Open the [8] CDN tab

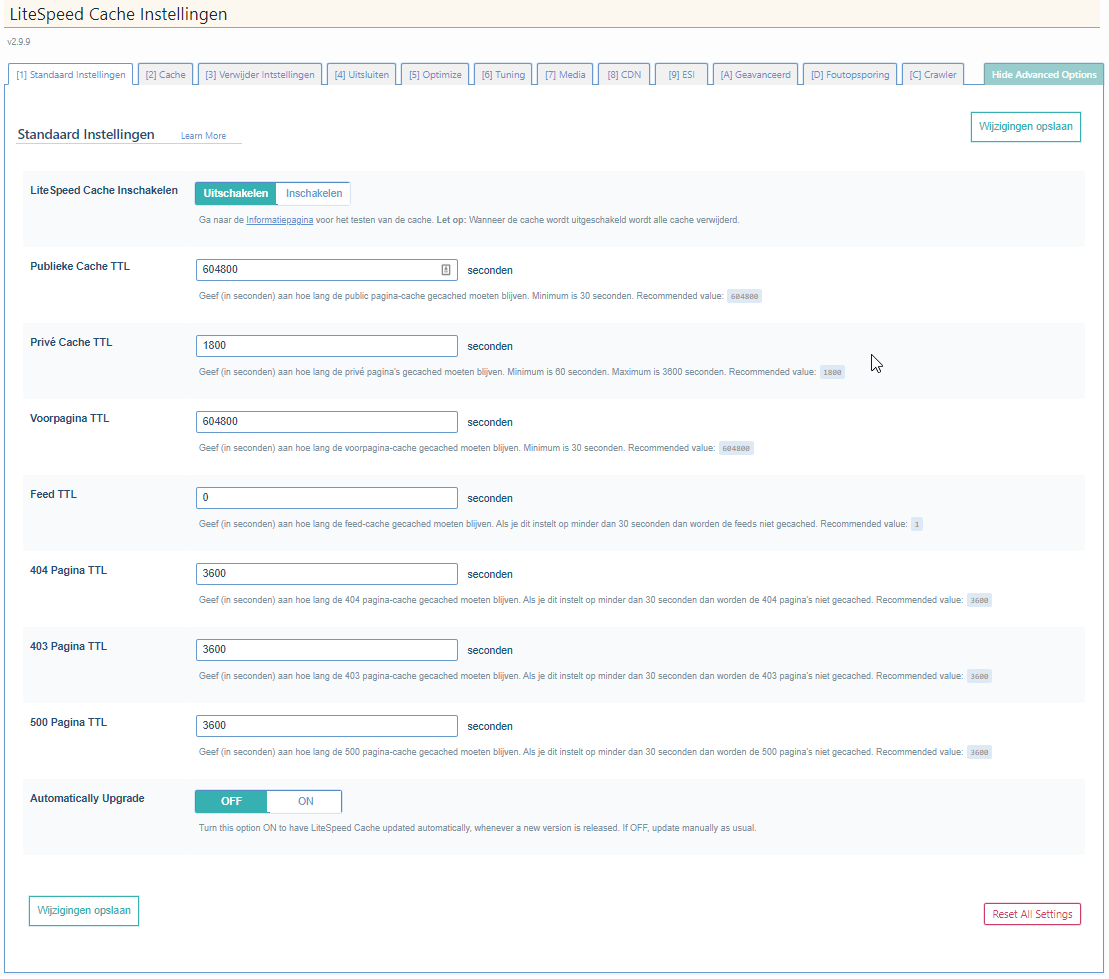(624, 74)
